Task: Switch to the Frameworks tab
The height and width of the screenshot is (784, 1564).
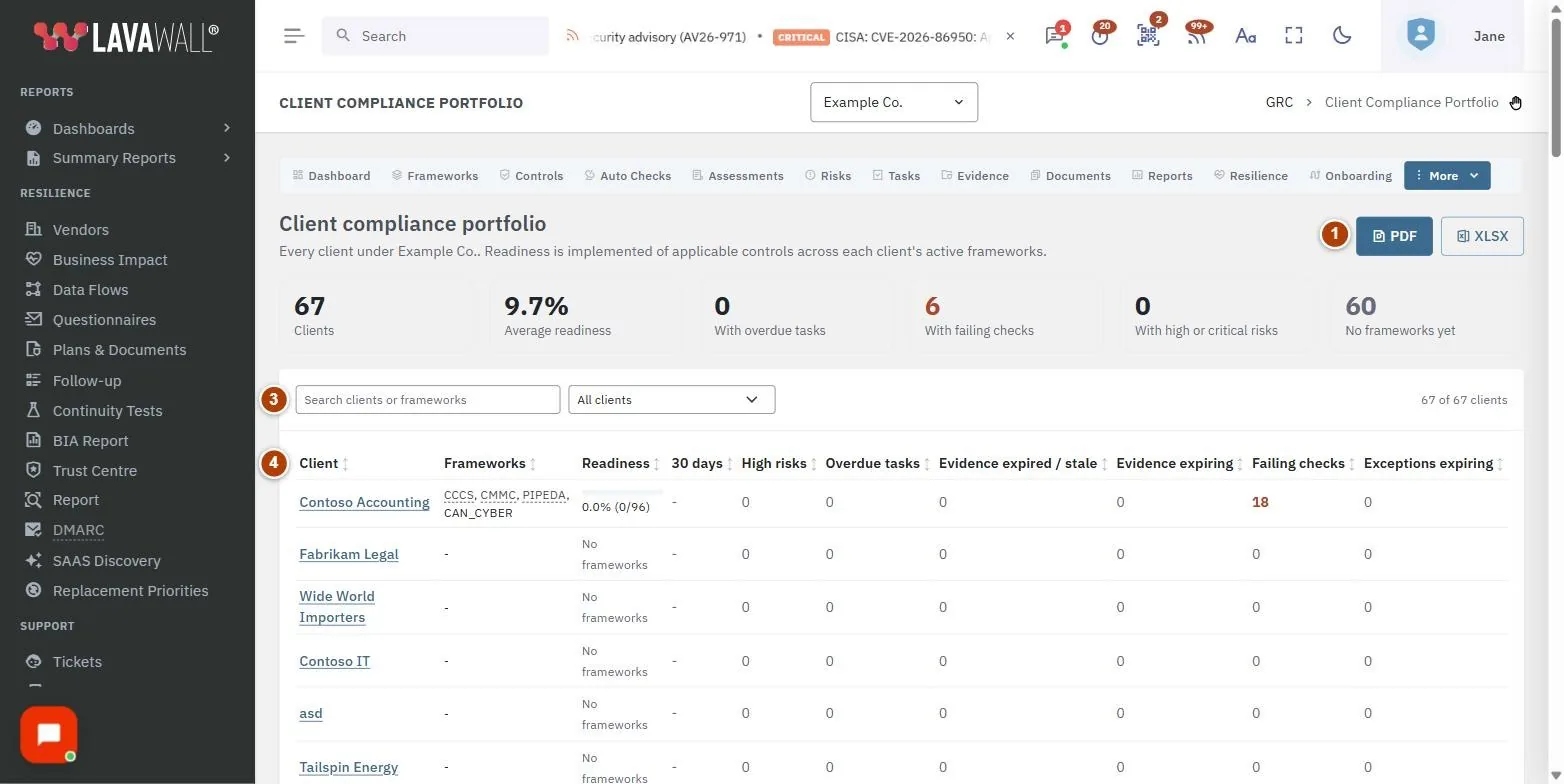Action: coord(434,175)
